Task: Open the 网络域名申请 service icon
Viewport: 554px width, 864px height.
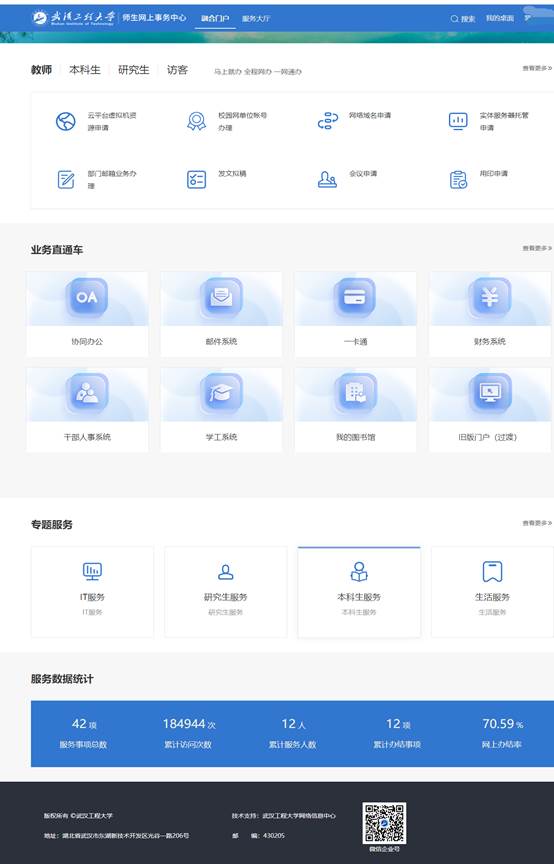Action: point(327,121)
